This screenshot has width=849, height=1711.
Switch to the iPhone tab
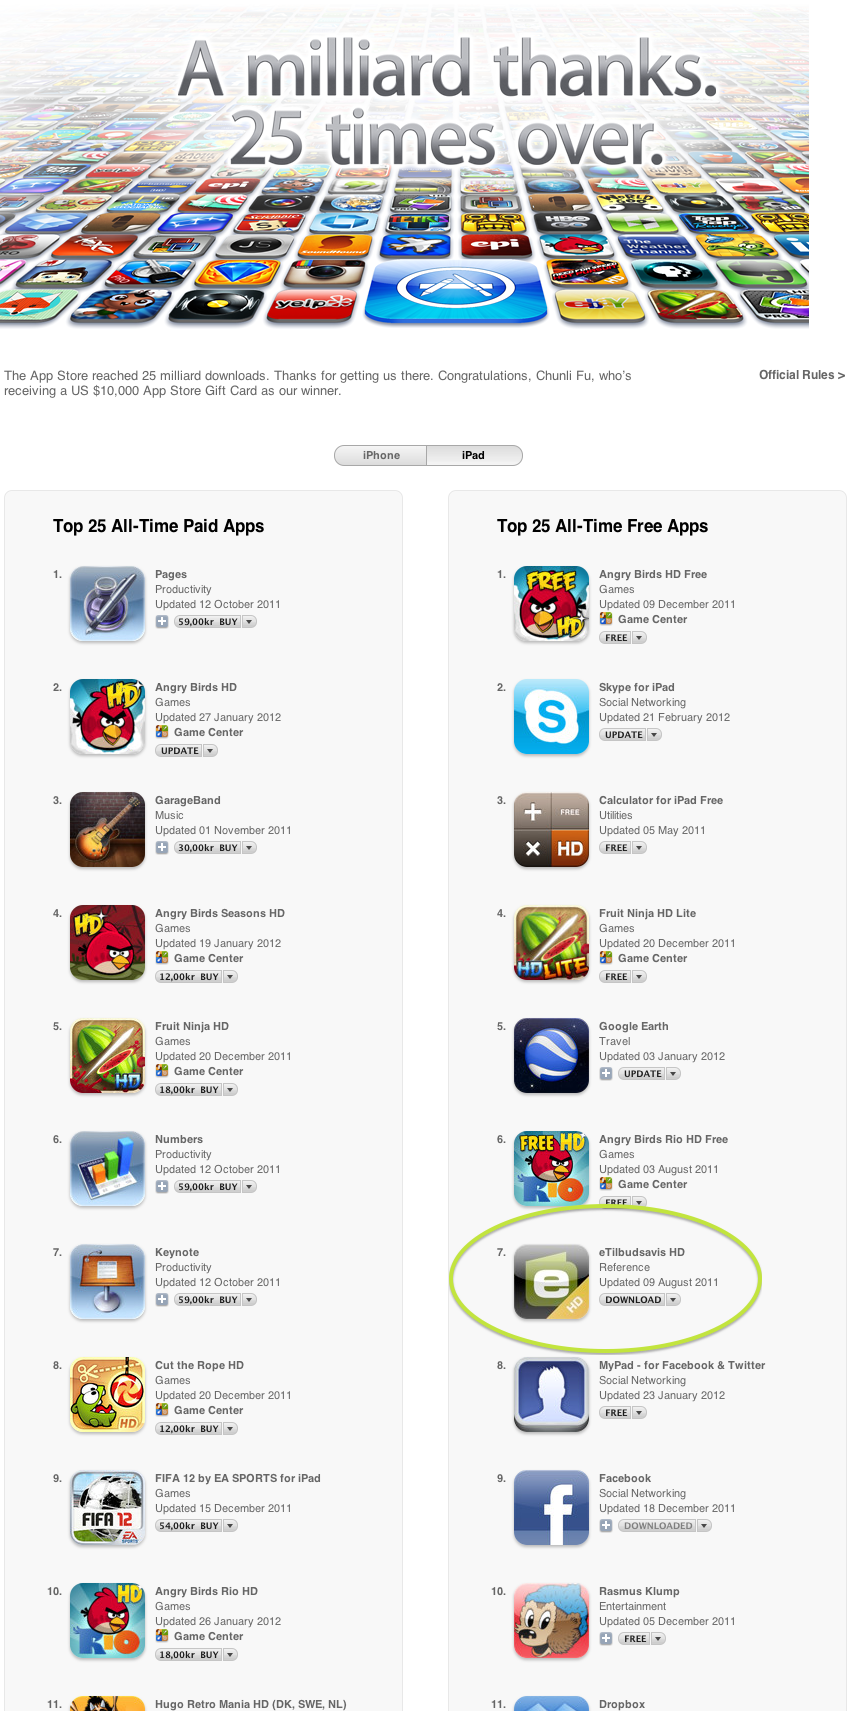point(381,455)
